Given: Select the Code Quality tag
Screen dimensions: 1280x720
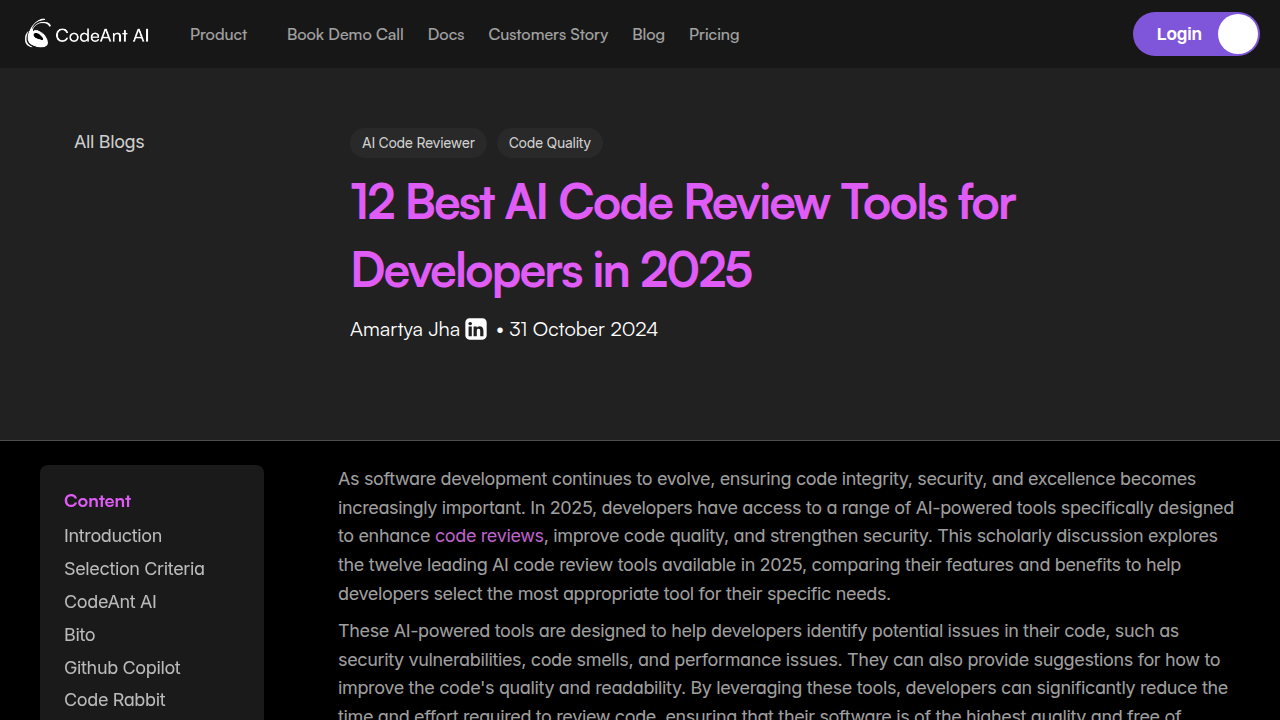Looking at the screenshot, I should click(x=549, y=143).
